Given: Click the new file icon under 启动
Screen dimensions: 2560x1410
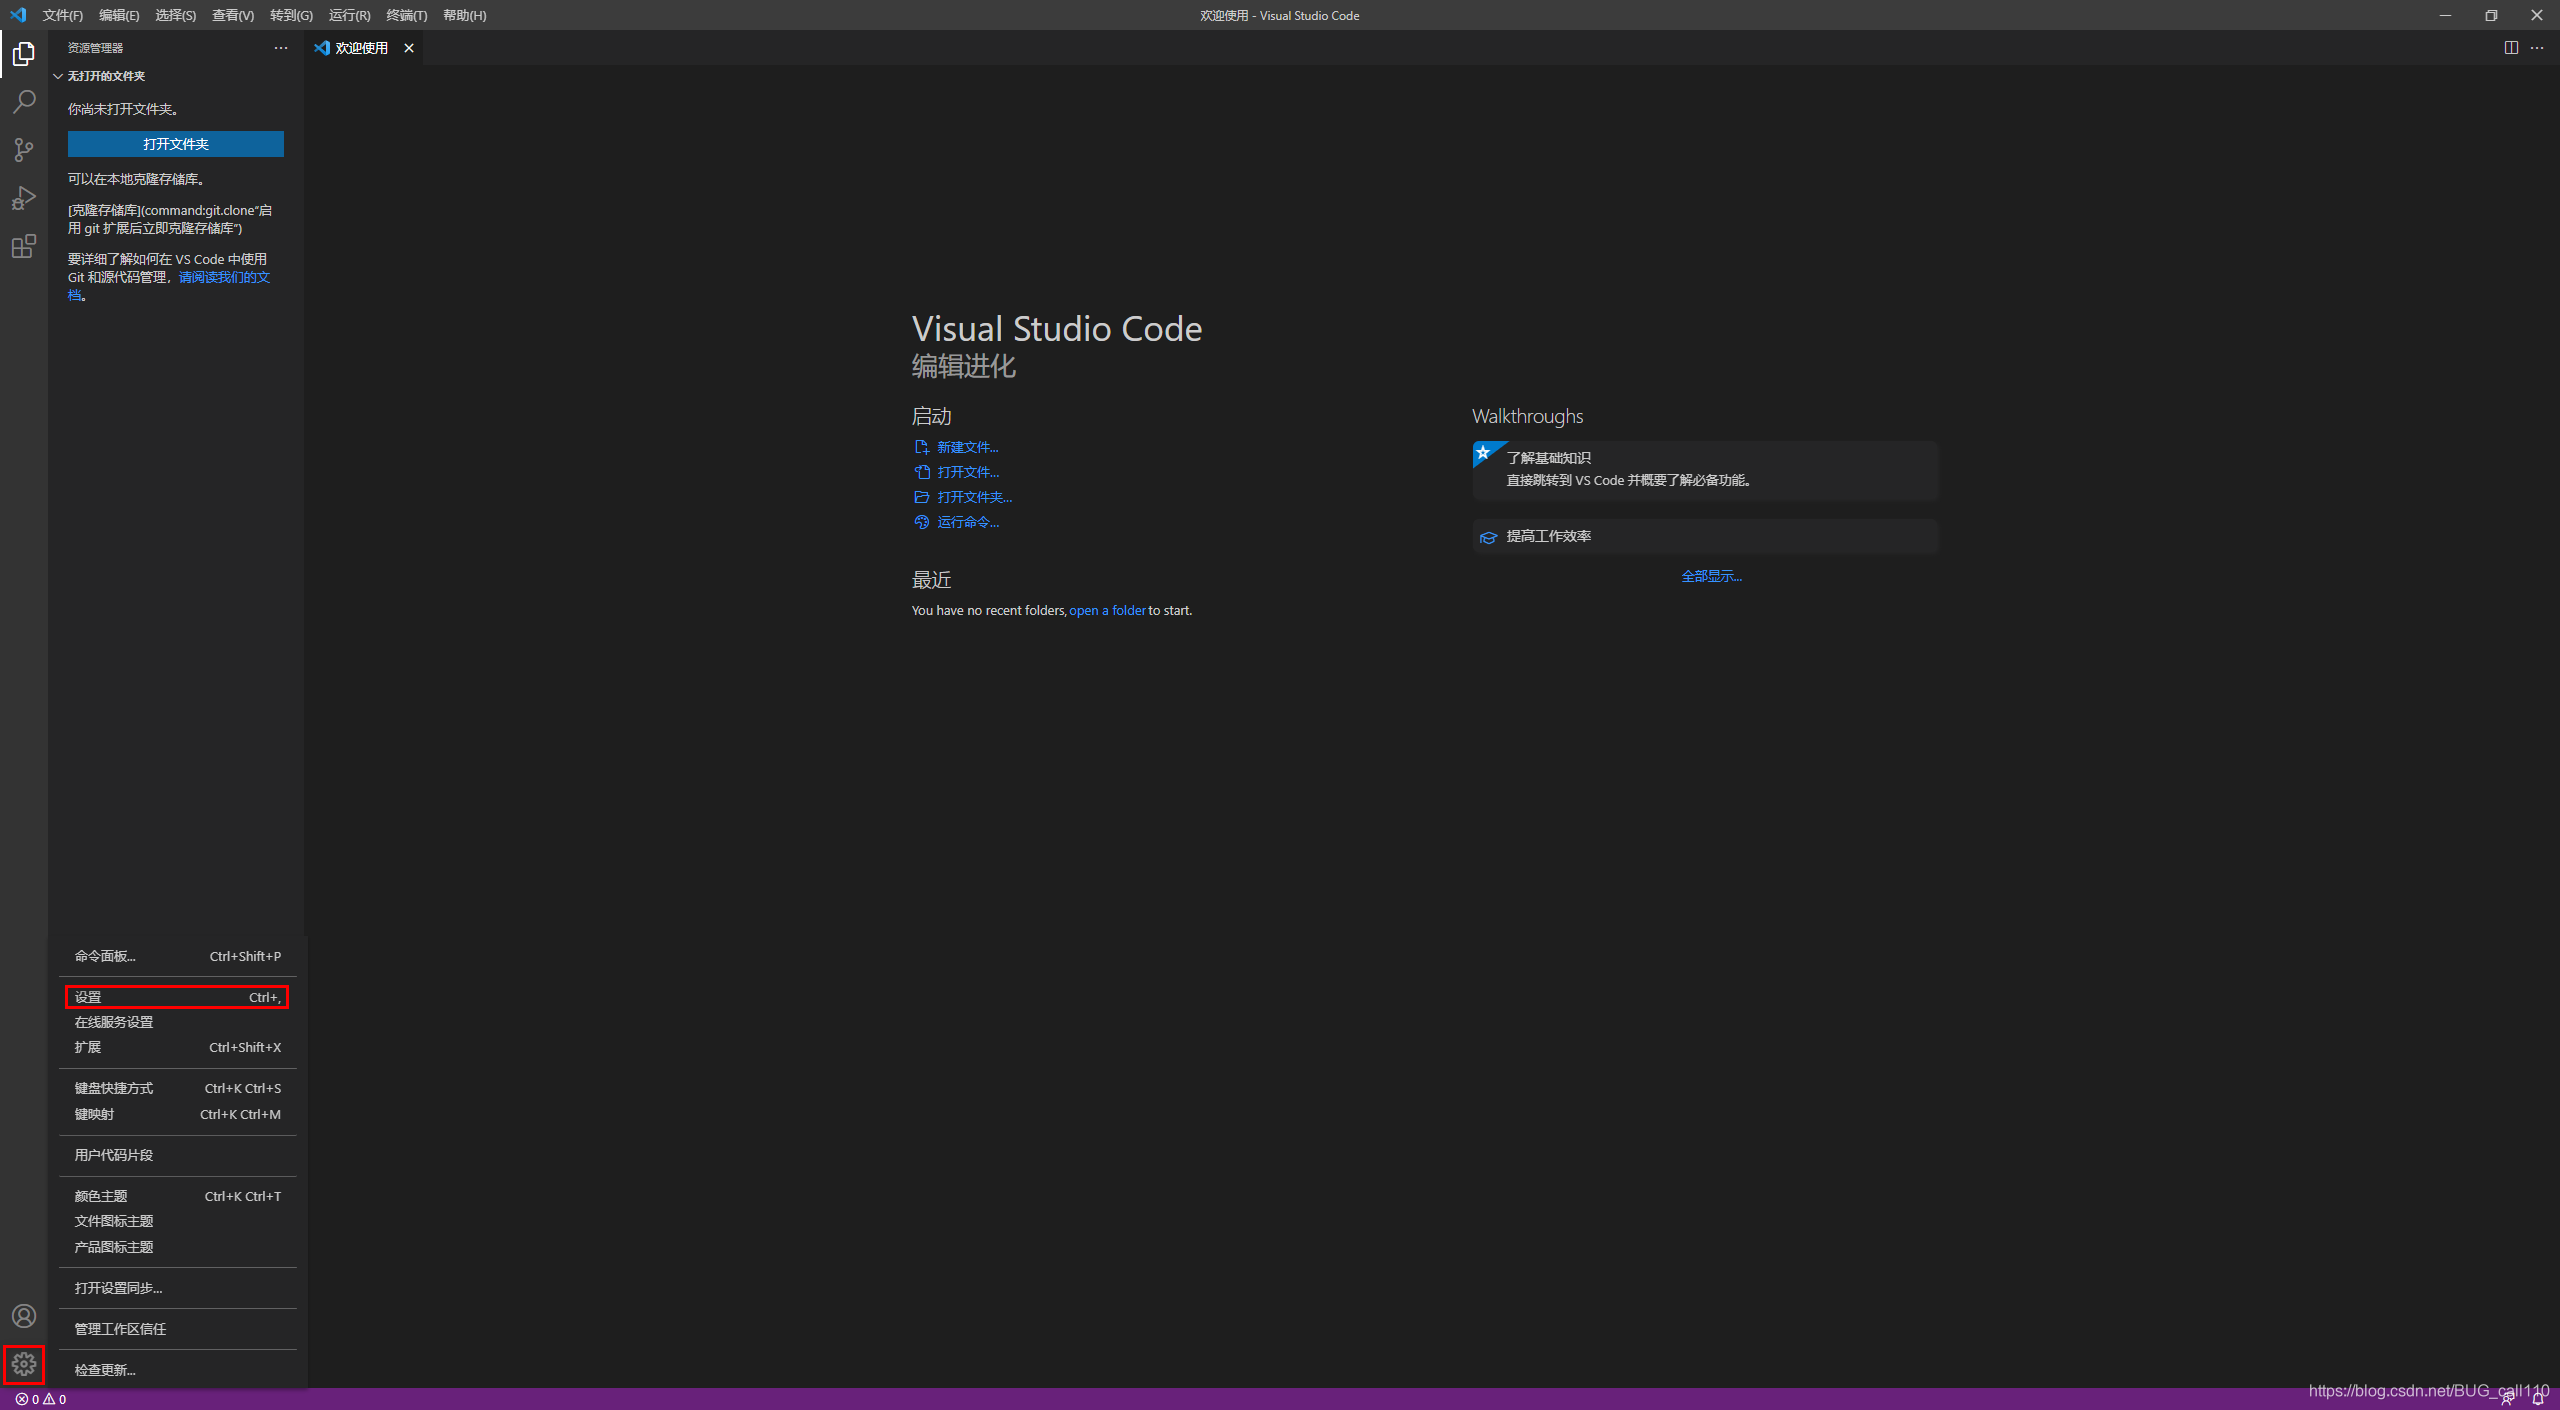Looking at the screenshot, I should coord(921,447).
